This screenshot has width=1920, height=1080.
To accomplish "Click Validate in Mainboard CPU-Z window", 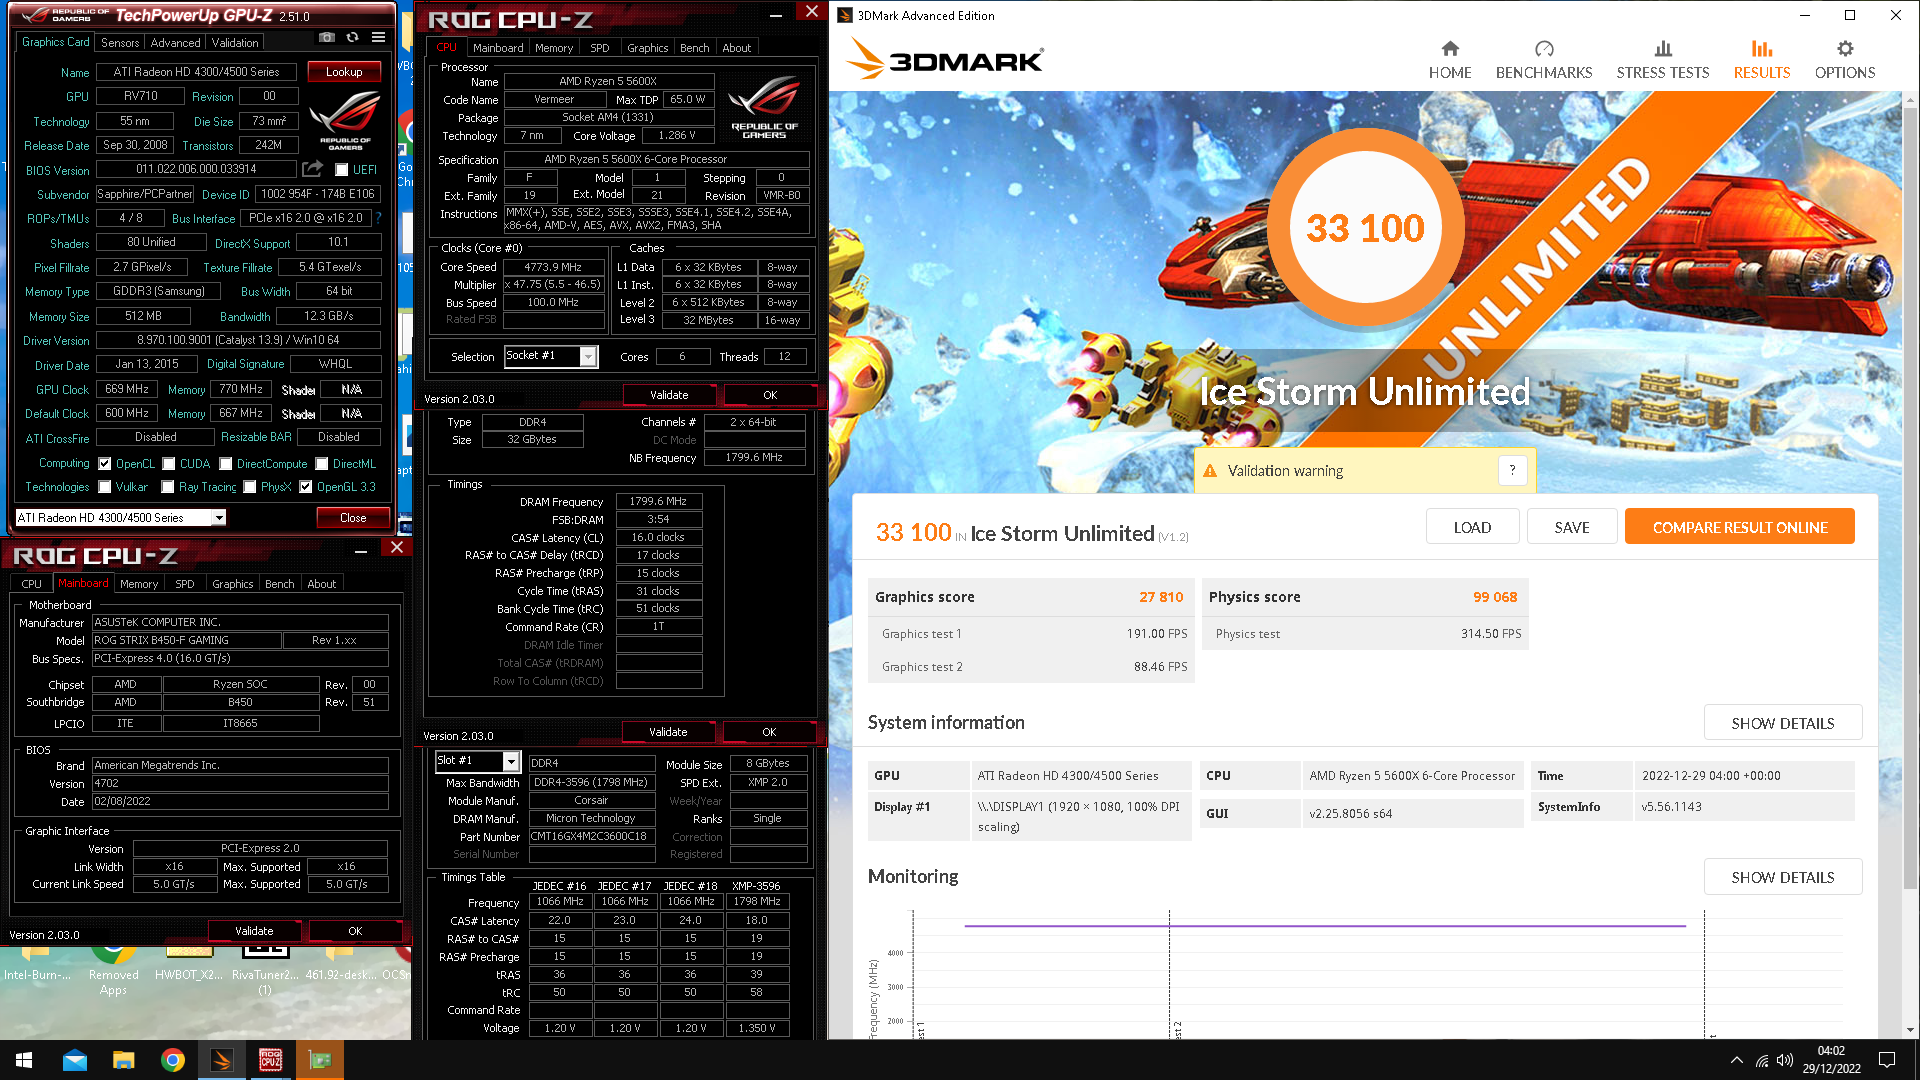I will [x=254, y=931].
